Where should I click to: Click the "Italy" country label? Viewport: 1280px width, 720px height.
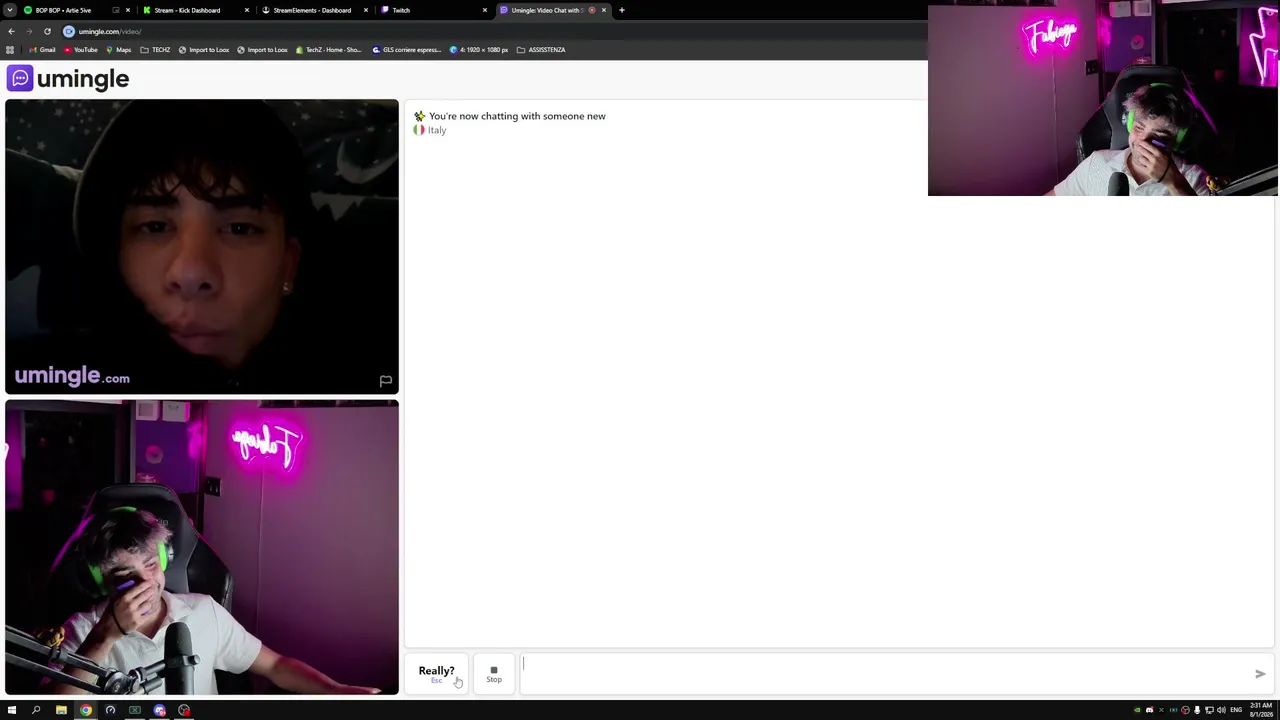click(x=437, y=130)
